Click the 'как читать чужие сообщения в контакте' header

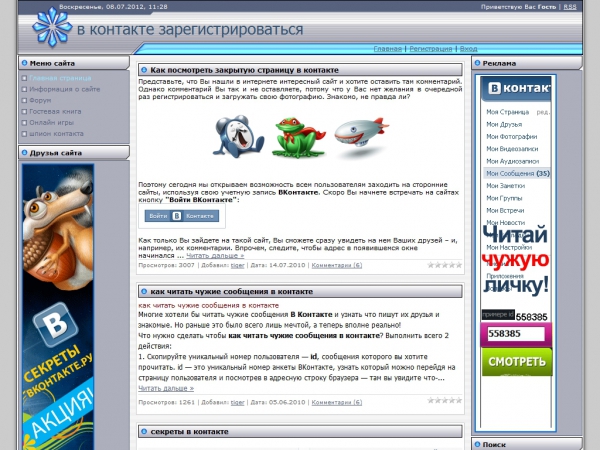232,292
